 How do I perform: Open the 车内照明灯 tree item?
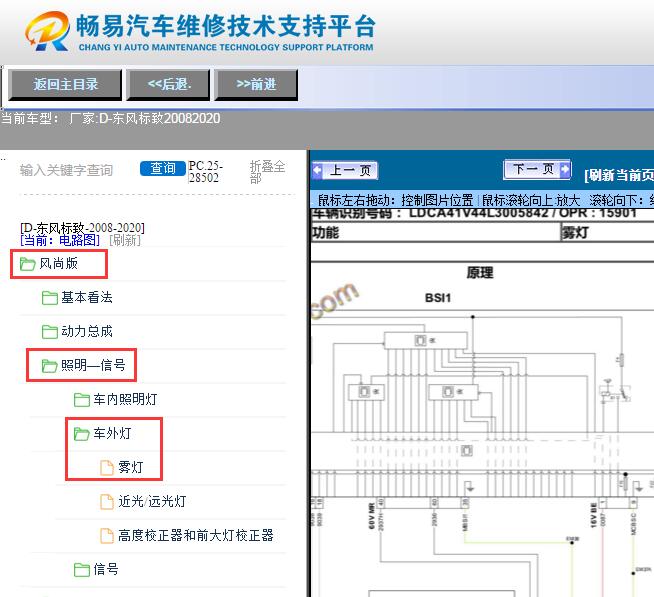point(125,399)
